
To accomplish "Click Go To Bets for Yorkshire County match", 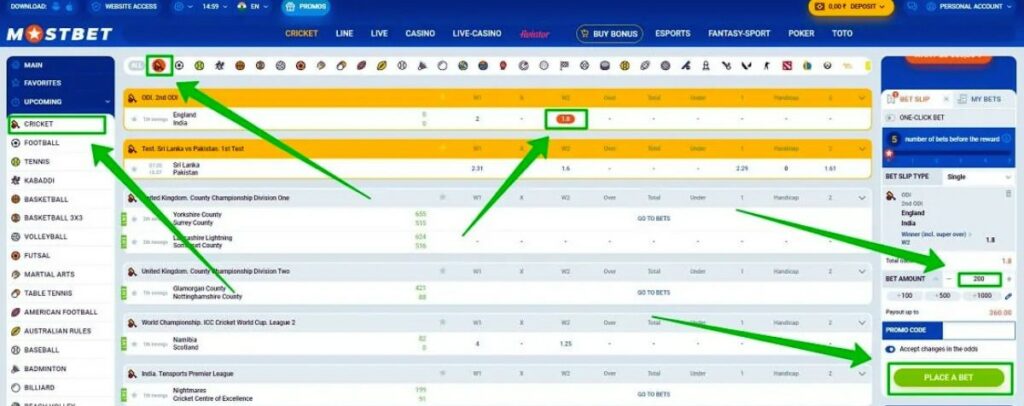I will tap(653, 219).
